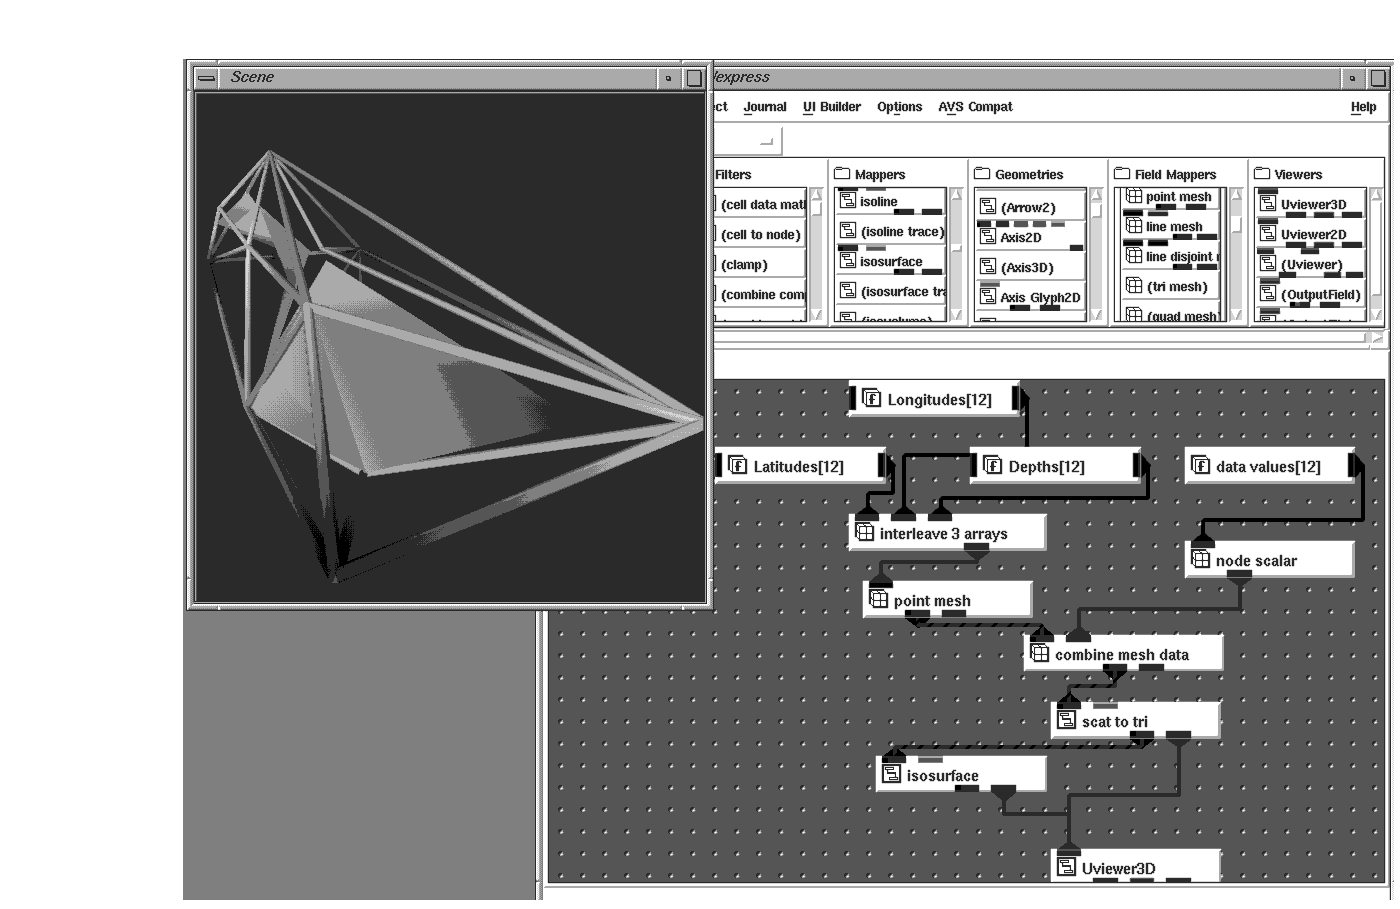Click the Longitudes[12] array icon
The height and width of the screenshot is (909, 1400).
[871, 400]
